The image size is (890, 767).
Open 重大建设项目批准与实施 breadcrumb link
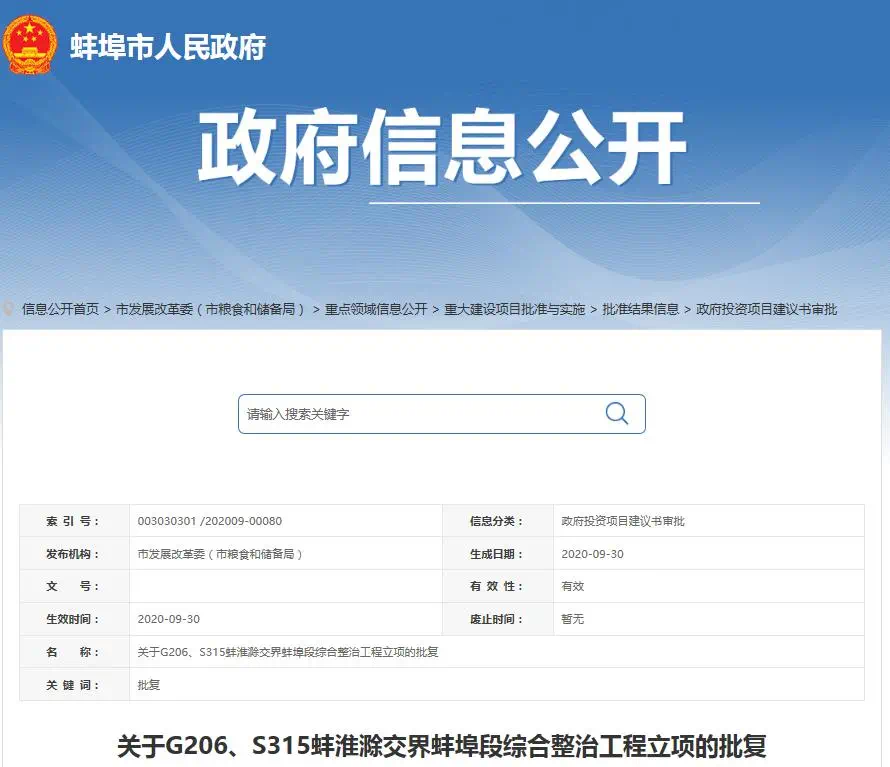tap(514, 309)
